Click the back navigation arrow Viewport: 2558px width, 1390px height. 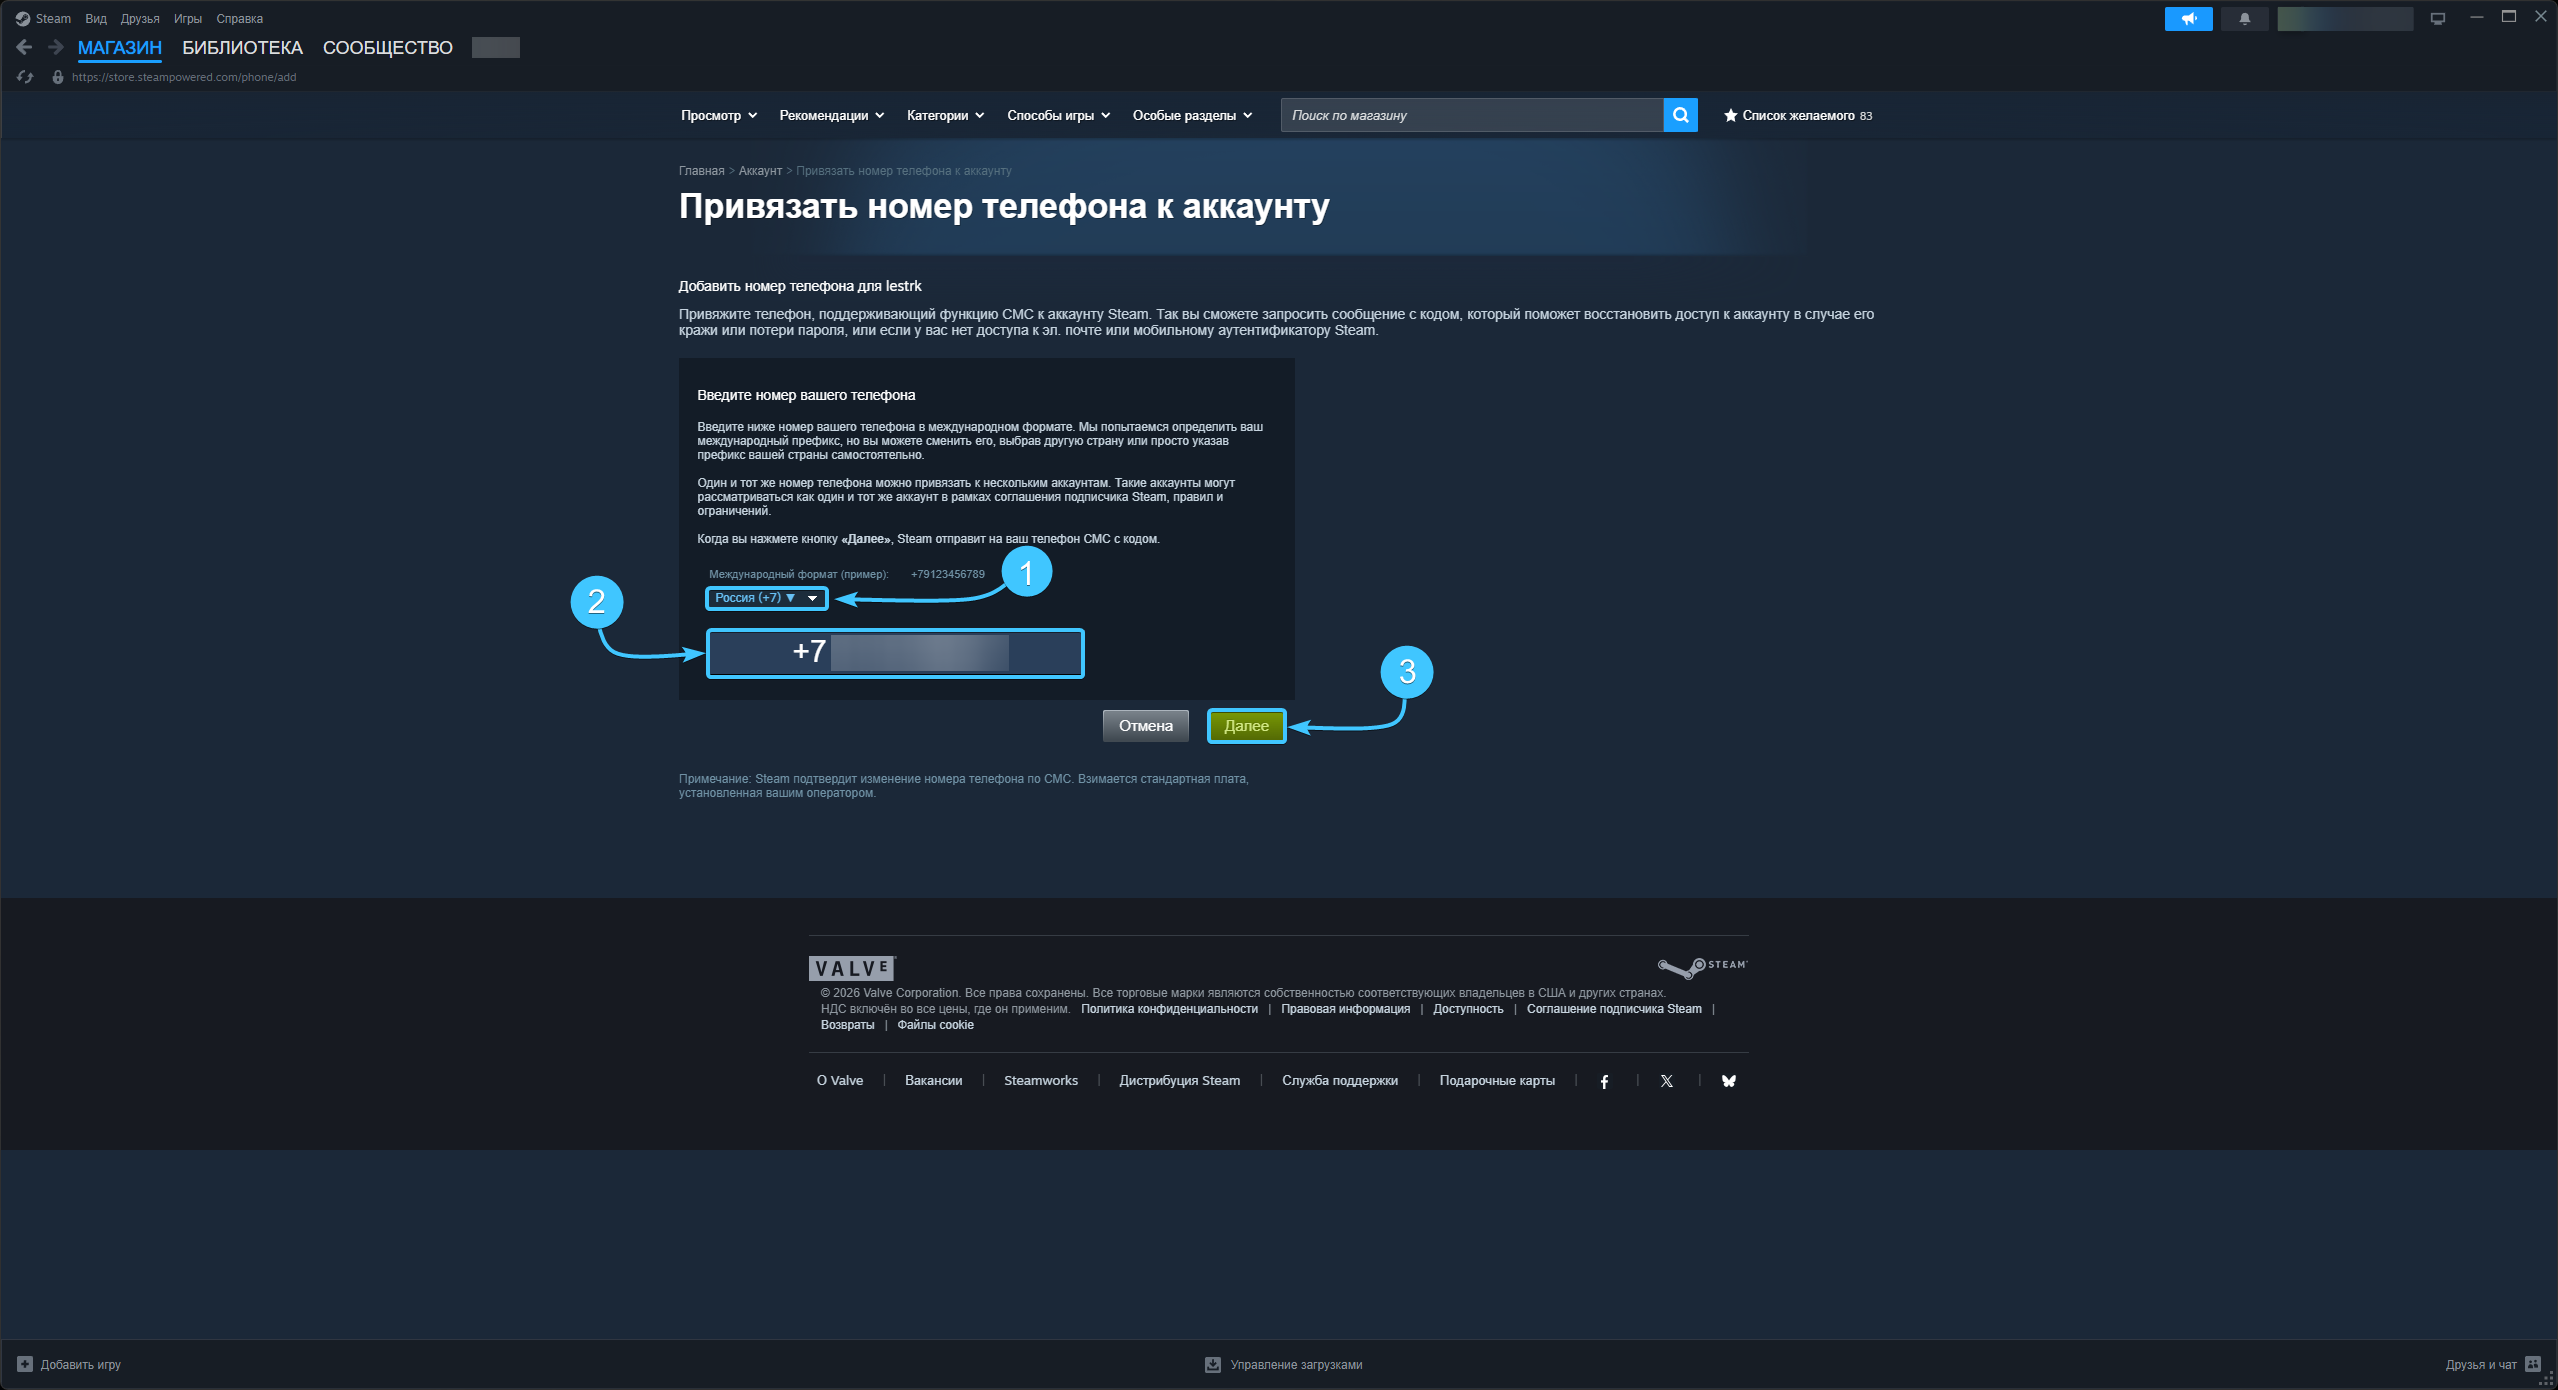[x=25, y=47]
